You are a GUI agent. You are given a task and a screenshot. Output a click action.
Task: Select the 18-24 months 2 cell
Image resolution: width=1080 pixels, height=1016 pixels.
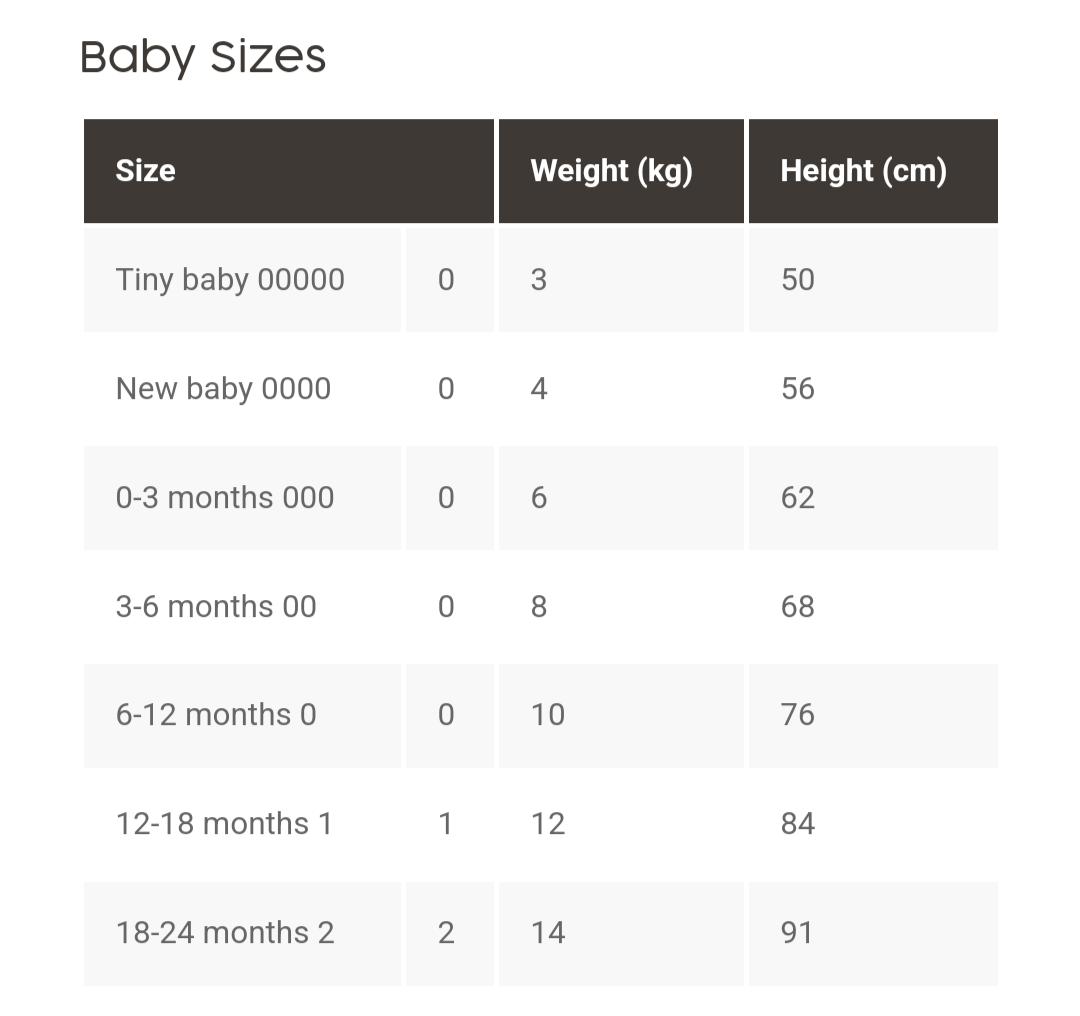[225, 933]
